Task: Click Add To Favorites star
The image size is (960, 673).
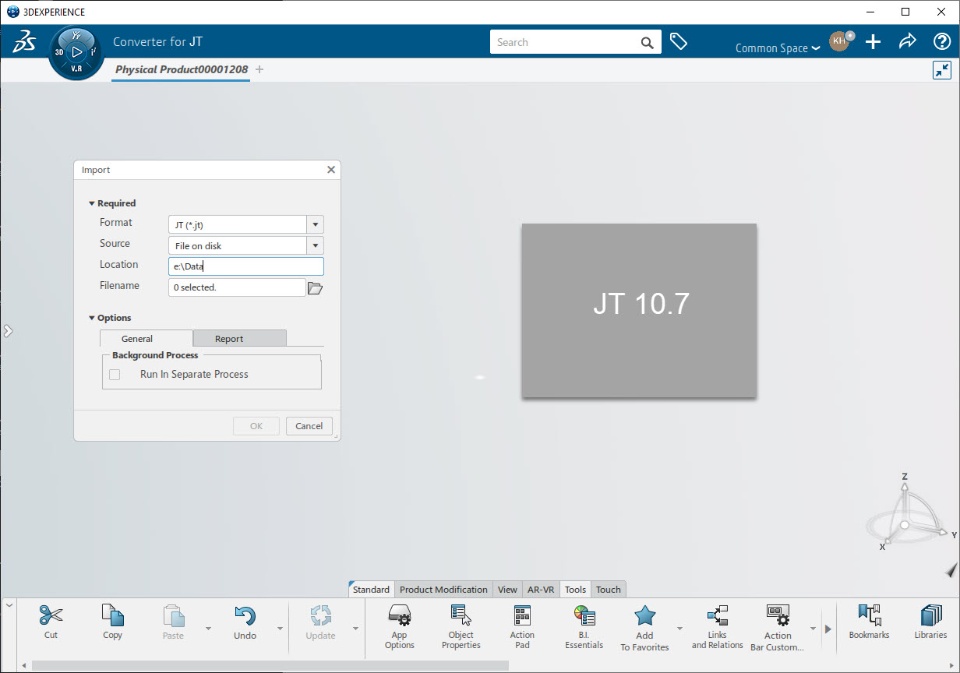Action: 645,615
